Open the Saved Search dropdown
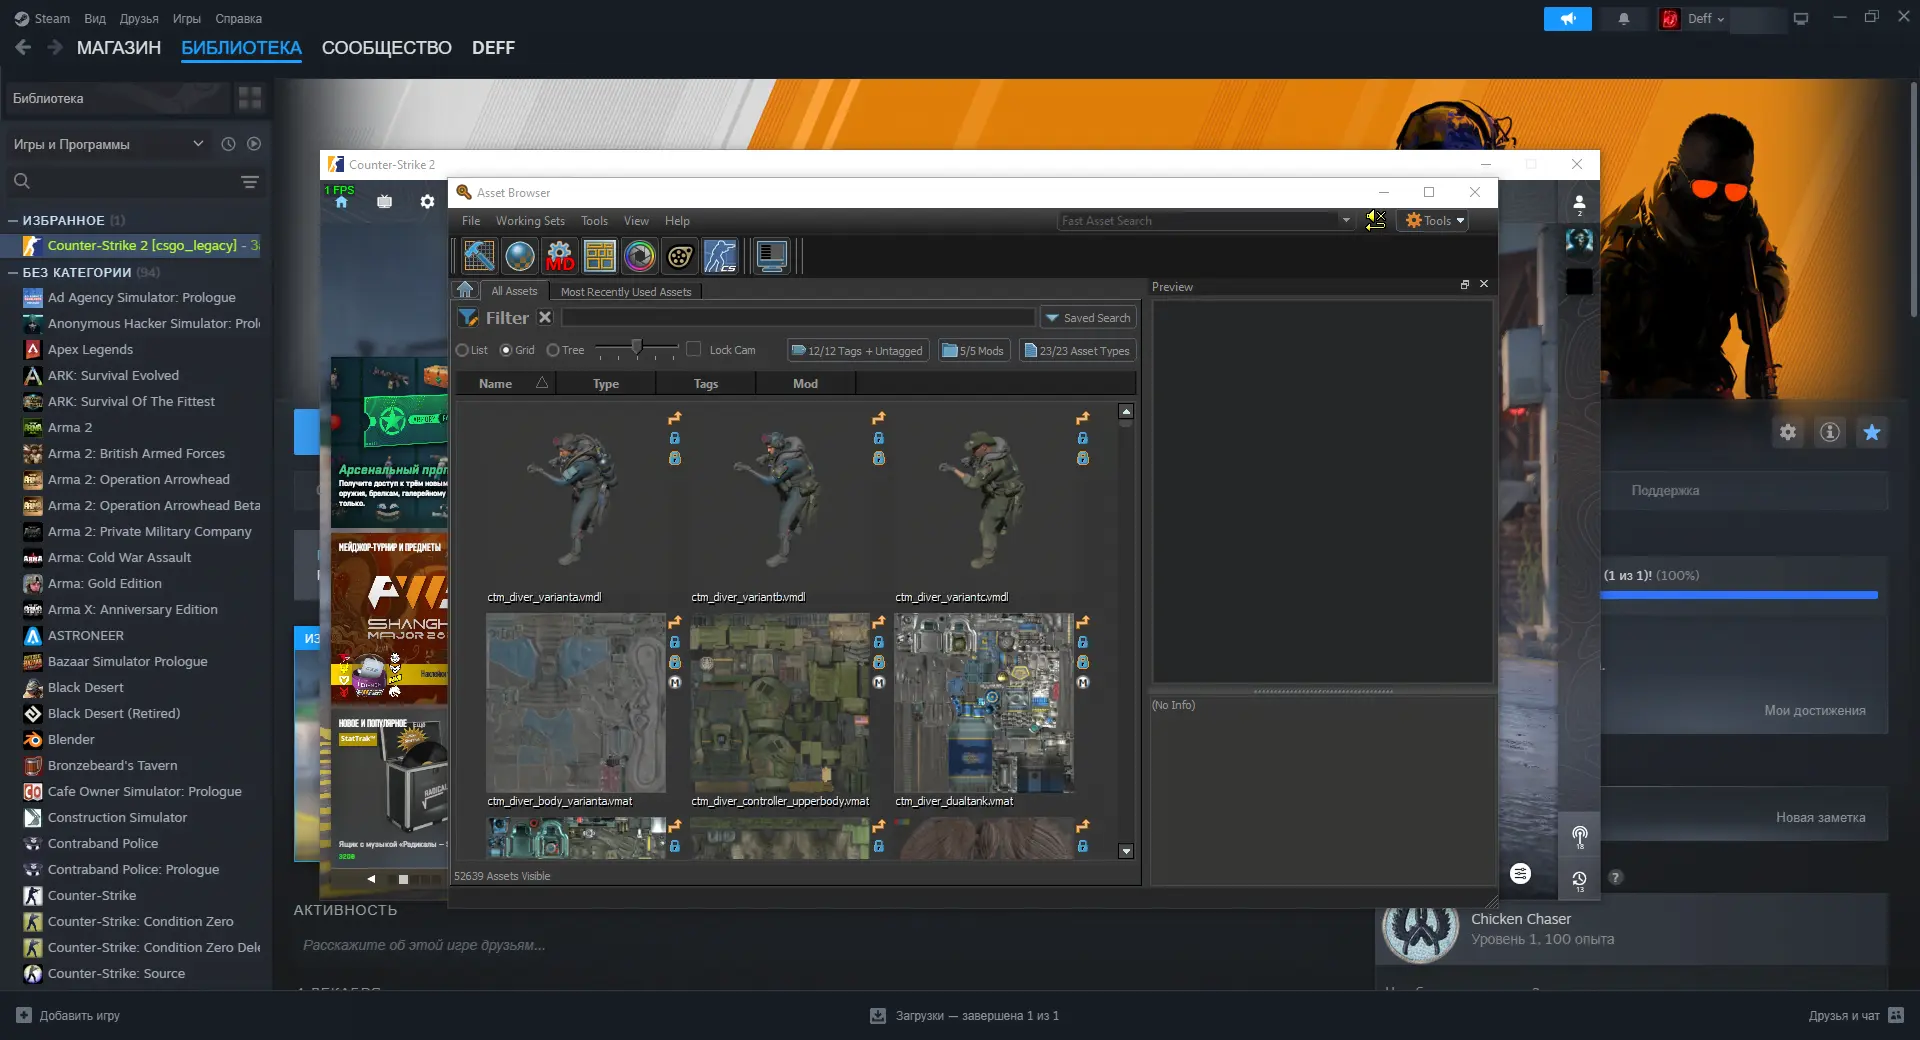1920x1040 pixels. click(x=1088, y=318)
